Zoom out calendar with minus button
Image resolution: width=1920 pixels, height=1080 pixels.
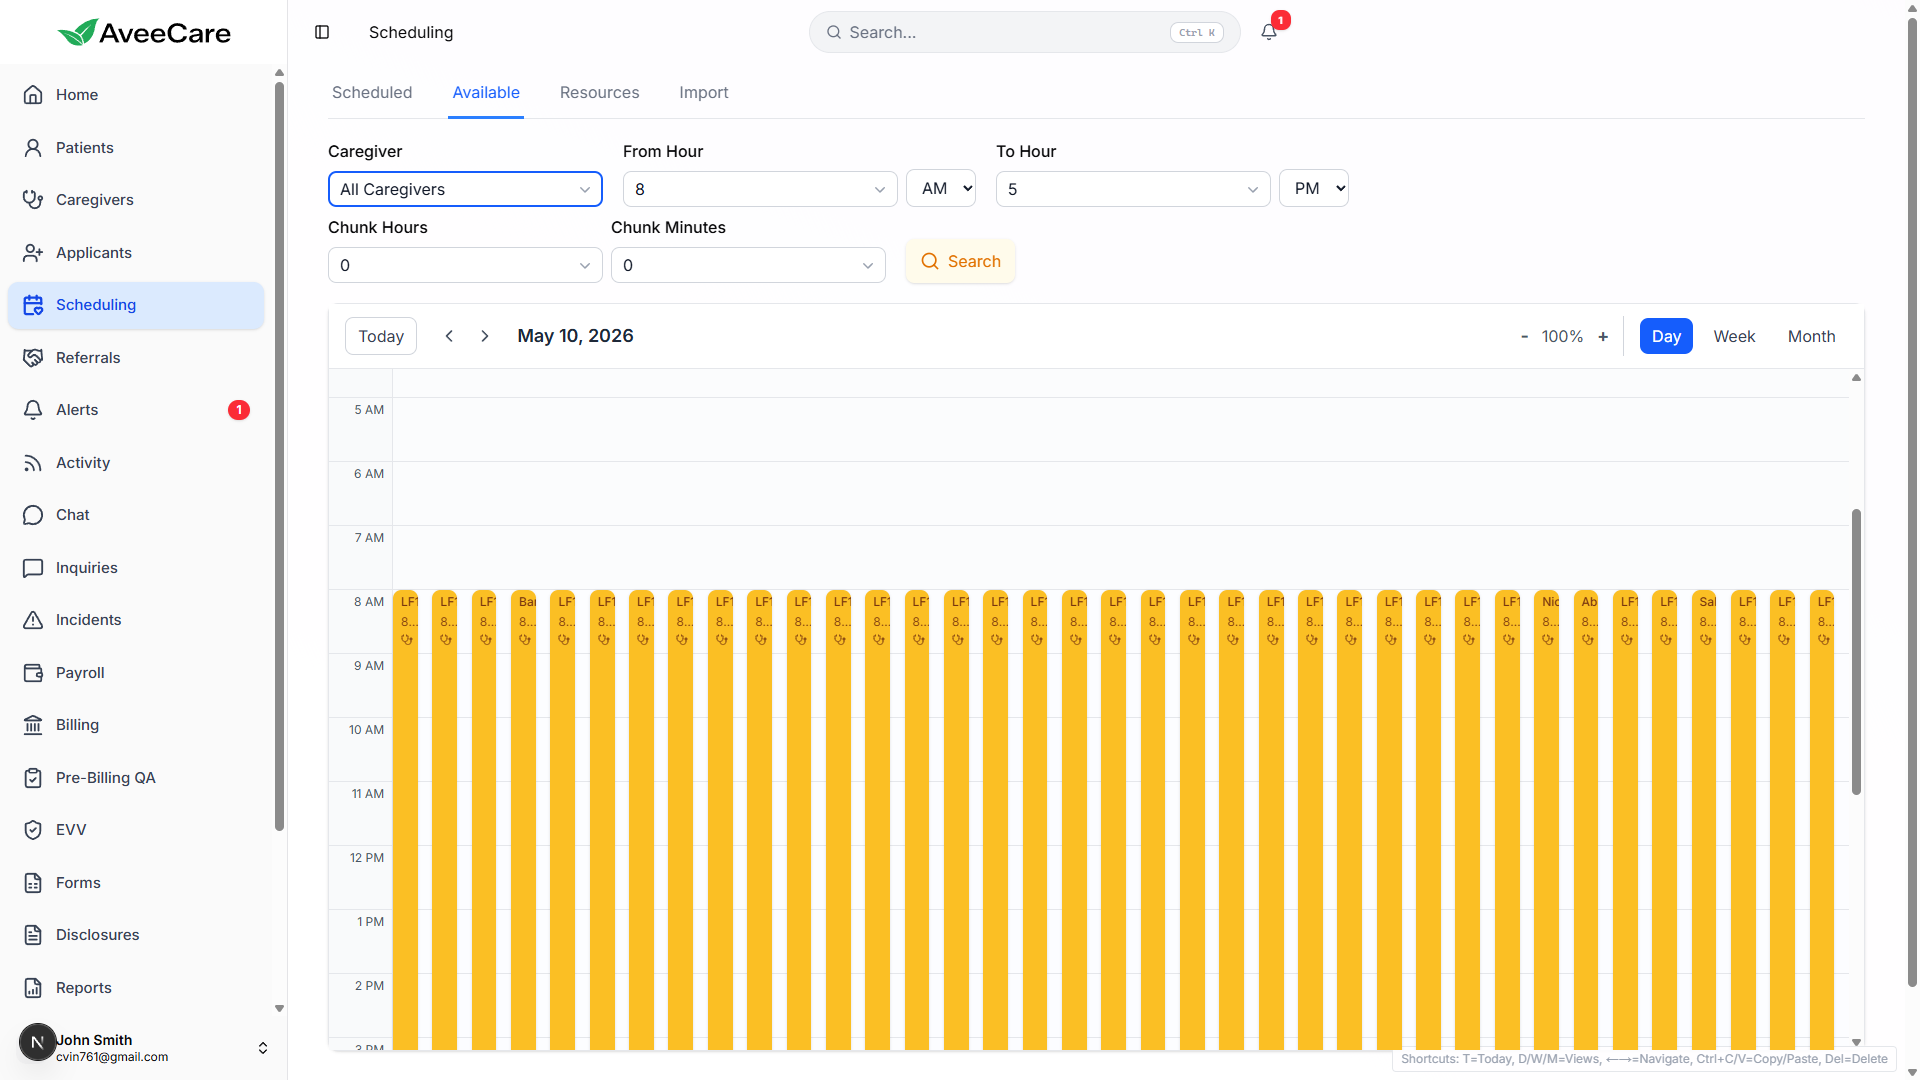coord(1524,337)
